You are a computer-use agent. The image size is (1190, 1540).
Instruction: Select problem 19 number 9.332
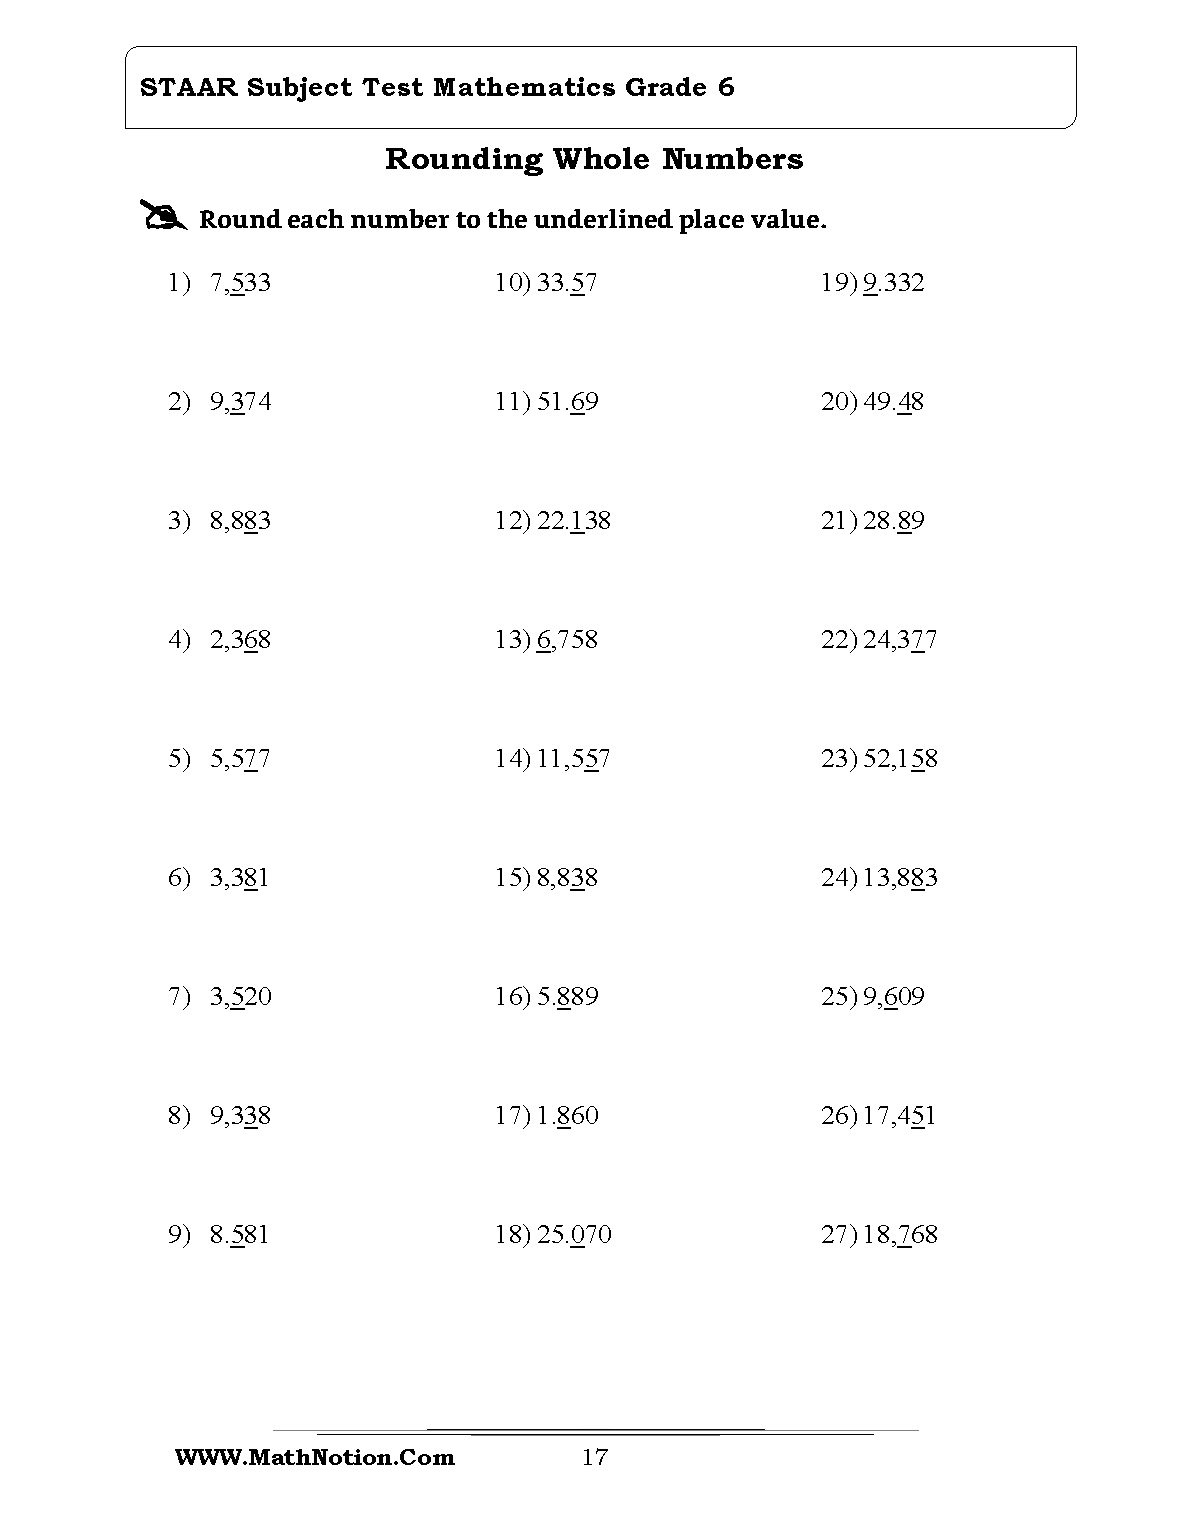pyautogui.click(x=894, y=283)
